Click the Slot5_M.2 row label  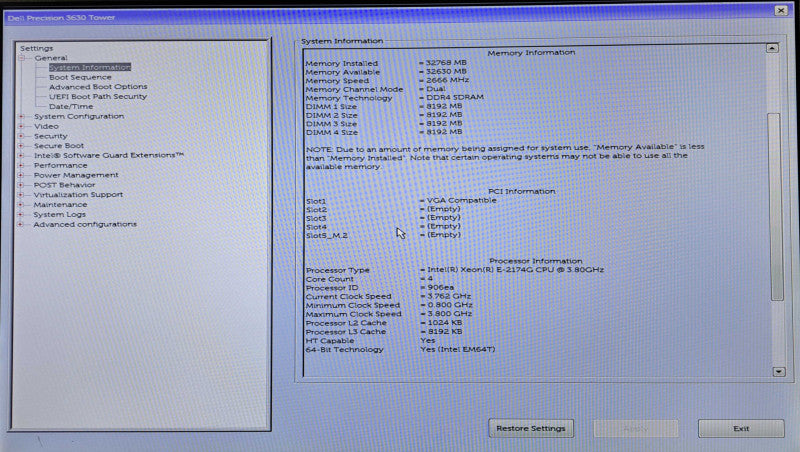327,236
